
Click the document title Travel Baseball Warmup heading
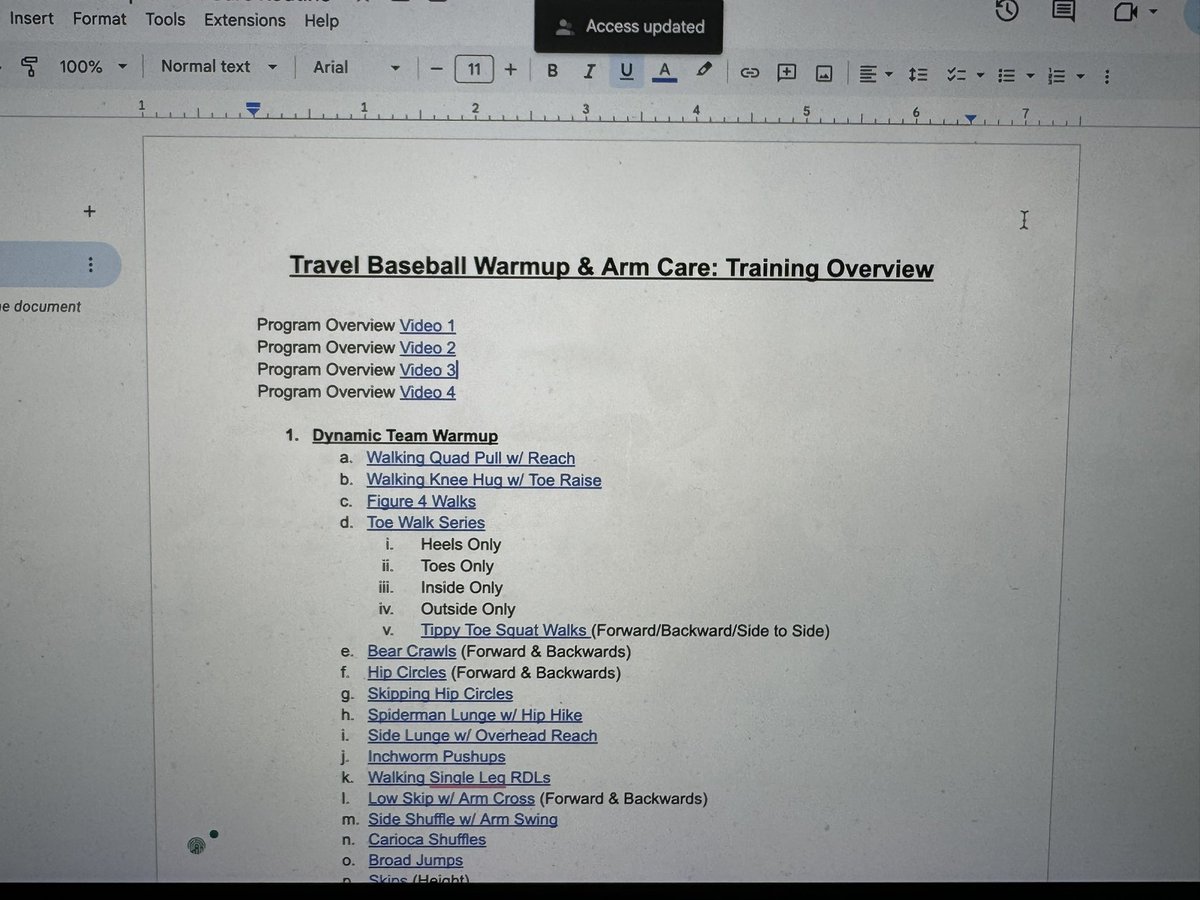[x=611, y=268]
